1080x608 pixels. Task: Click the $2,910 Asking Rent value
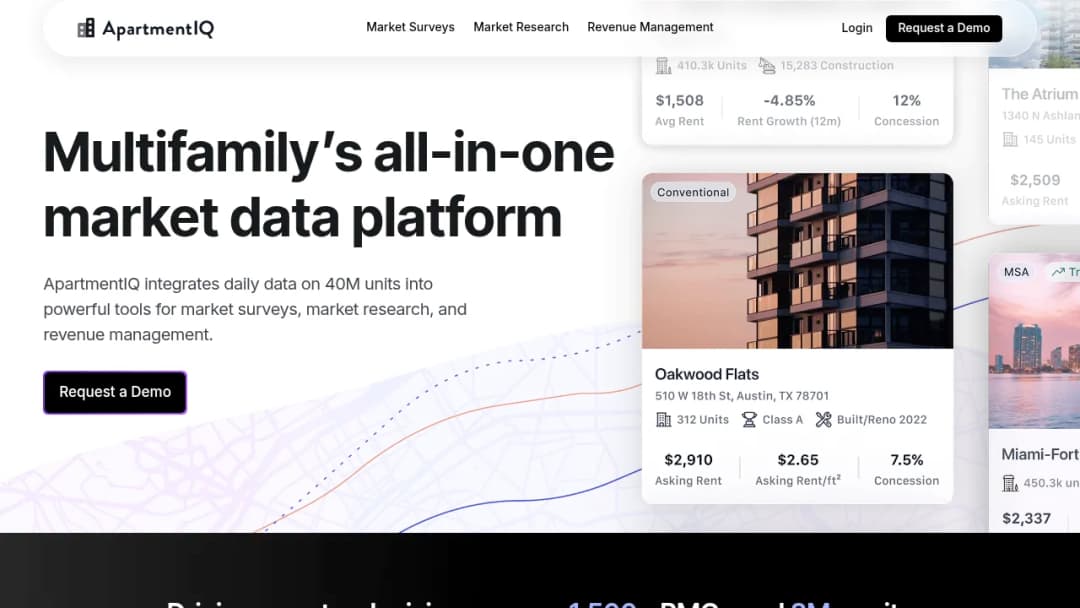688,460
